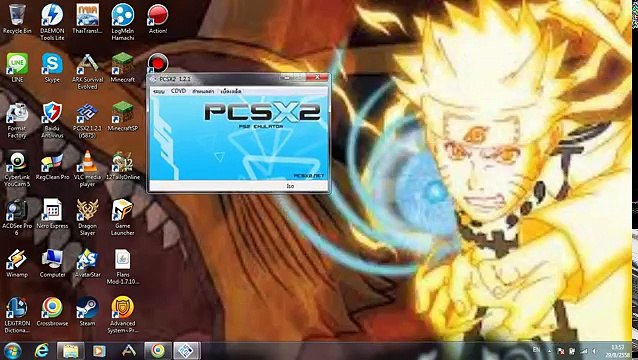Click the Iso status label in PCSX2
Viewport: 638px width, 360px height.
click(290, 186)
